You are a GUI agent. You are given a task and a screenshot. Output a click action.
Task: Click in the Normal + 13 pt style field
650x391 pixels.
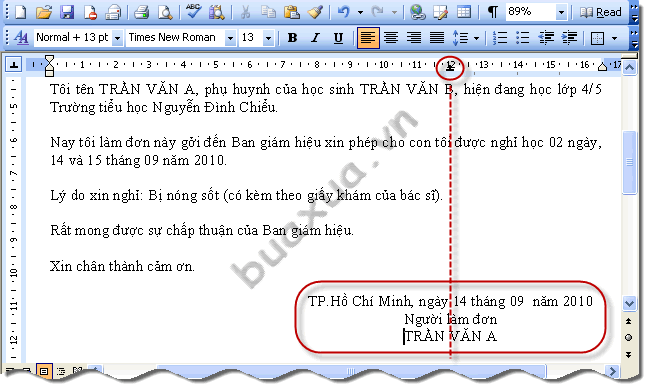tap(73, 37)
